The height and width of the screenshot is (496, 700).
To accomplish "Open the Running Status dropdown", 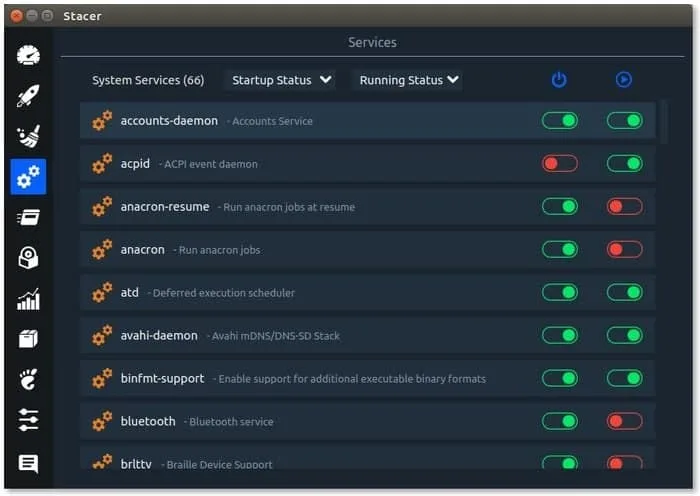I will (x=408, y=80).
